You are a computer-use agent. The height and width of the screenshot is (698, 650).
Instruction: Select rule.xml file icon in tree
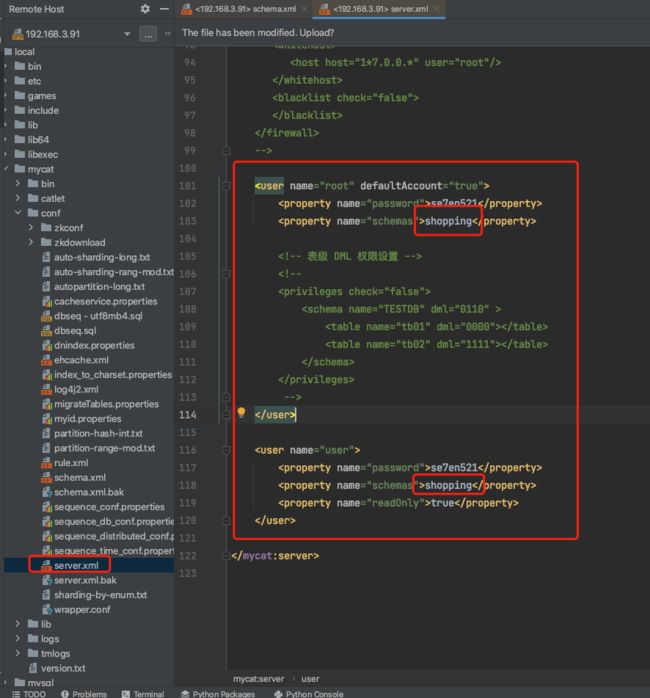(46, 463)
